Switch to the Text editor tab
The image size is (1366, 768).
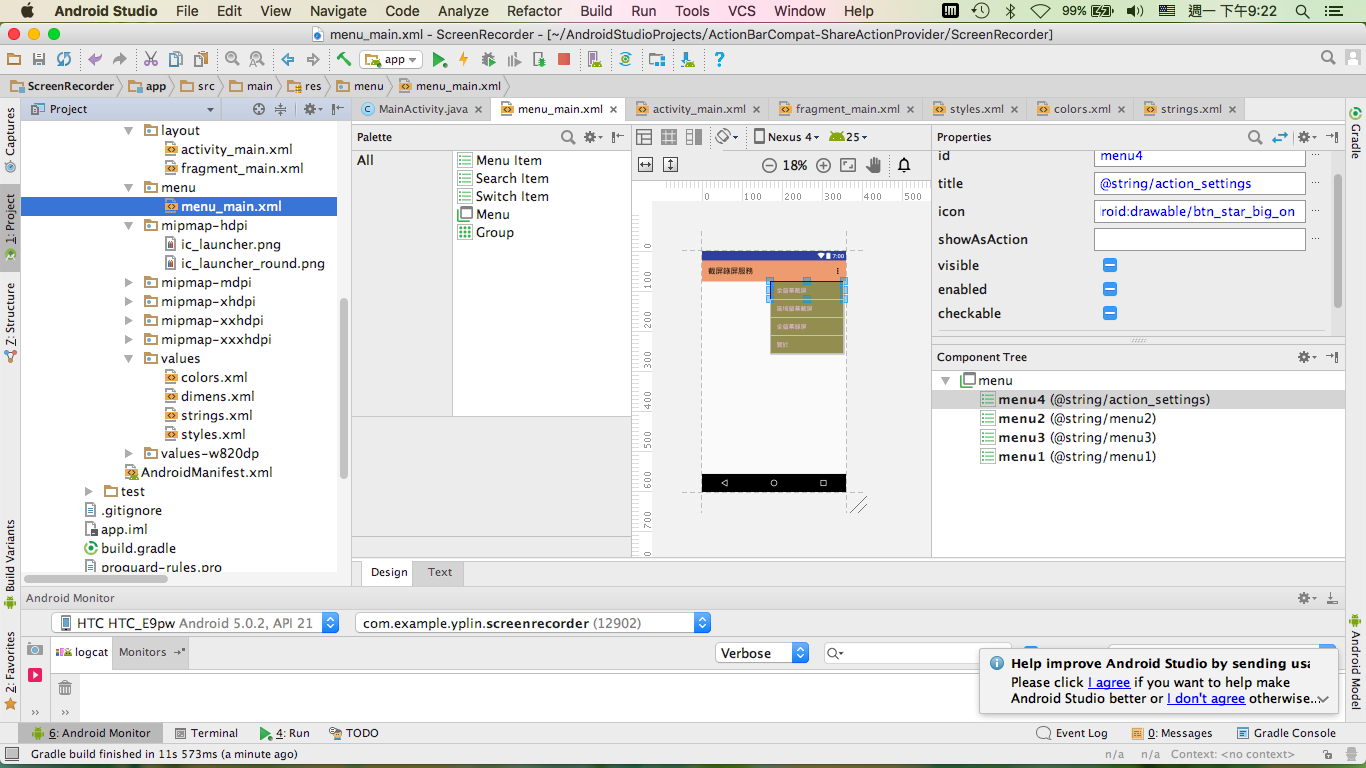point(440,572)
